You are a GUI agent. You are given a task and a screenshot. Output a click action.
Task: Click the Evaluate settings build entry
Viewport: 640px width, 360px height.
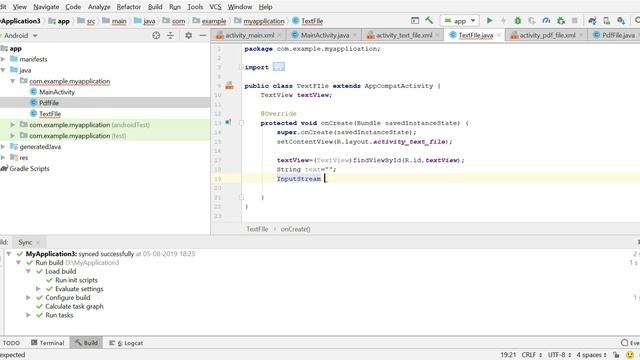click(79, 289)
